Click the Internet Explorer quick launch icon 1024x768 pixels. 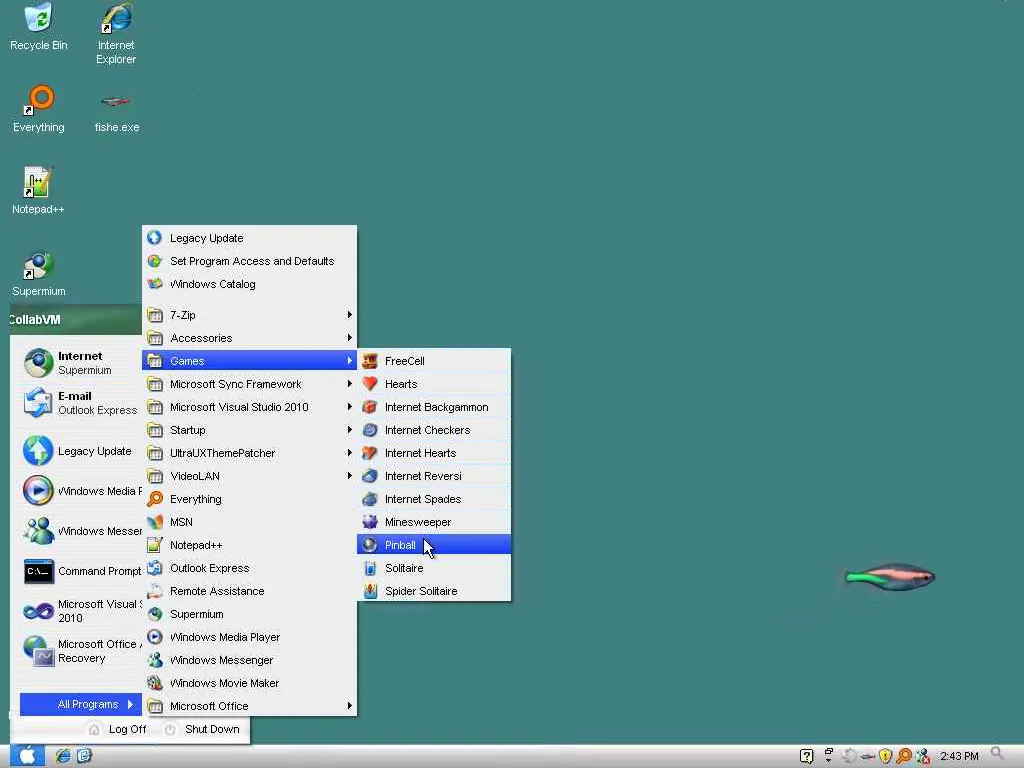63,756
